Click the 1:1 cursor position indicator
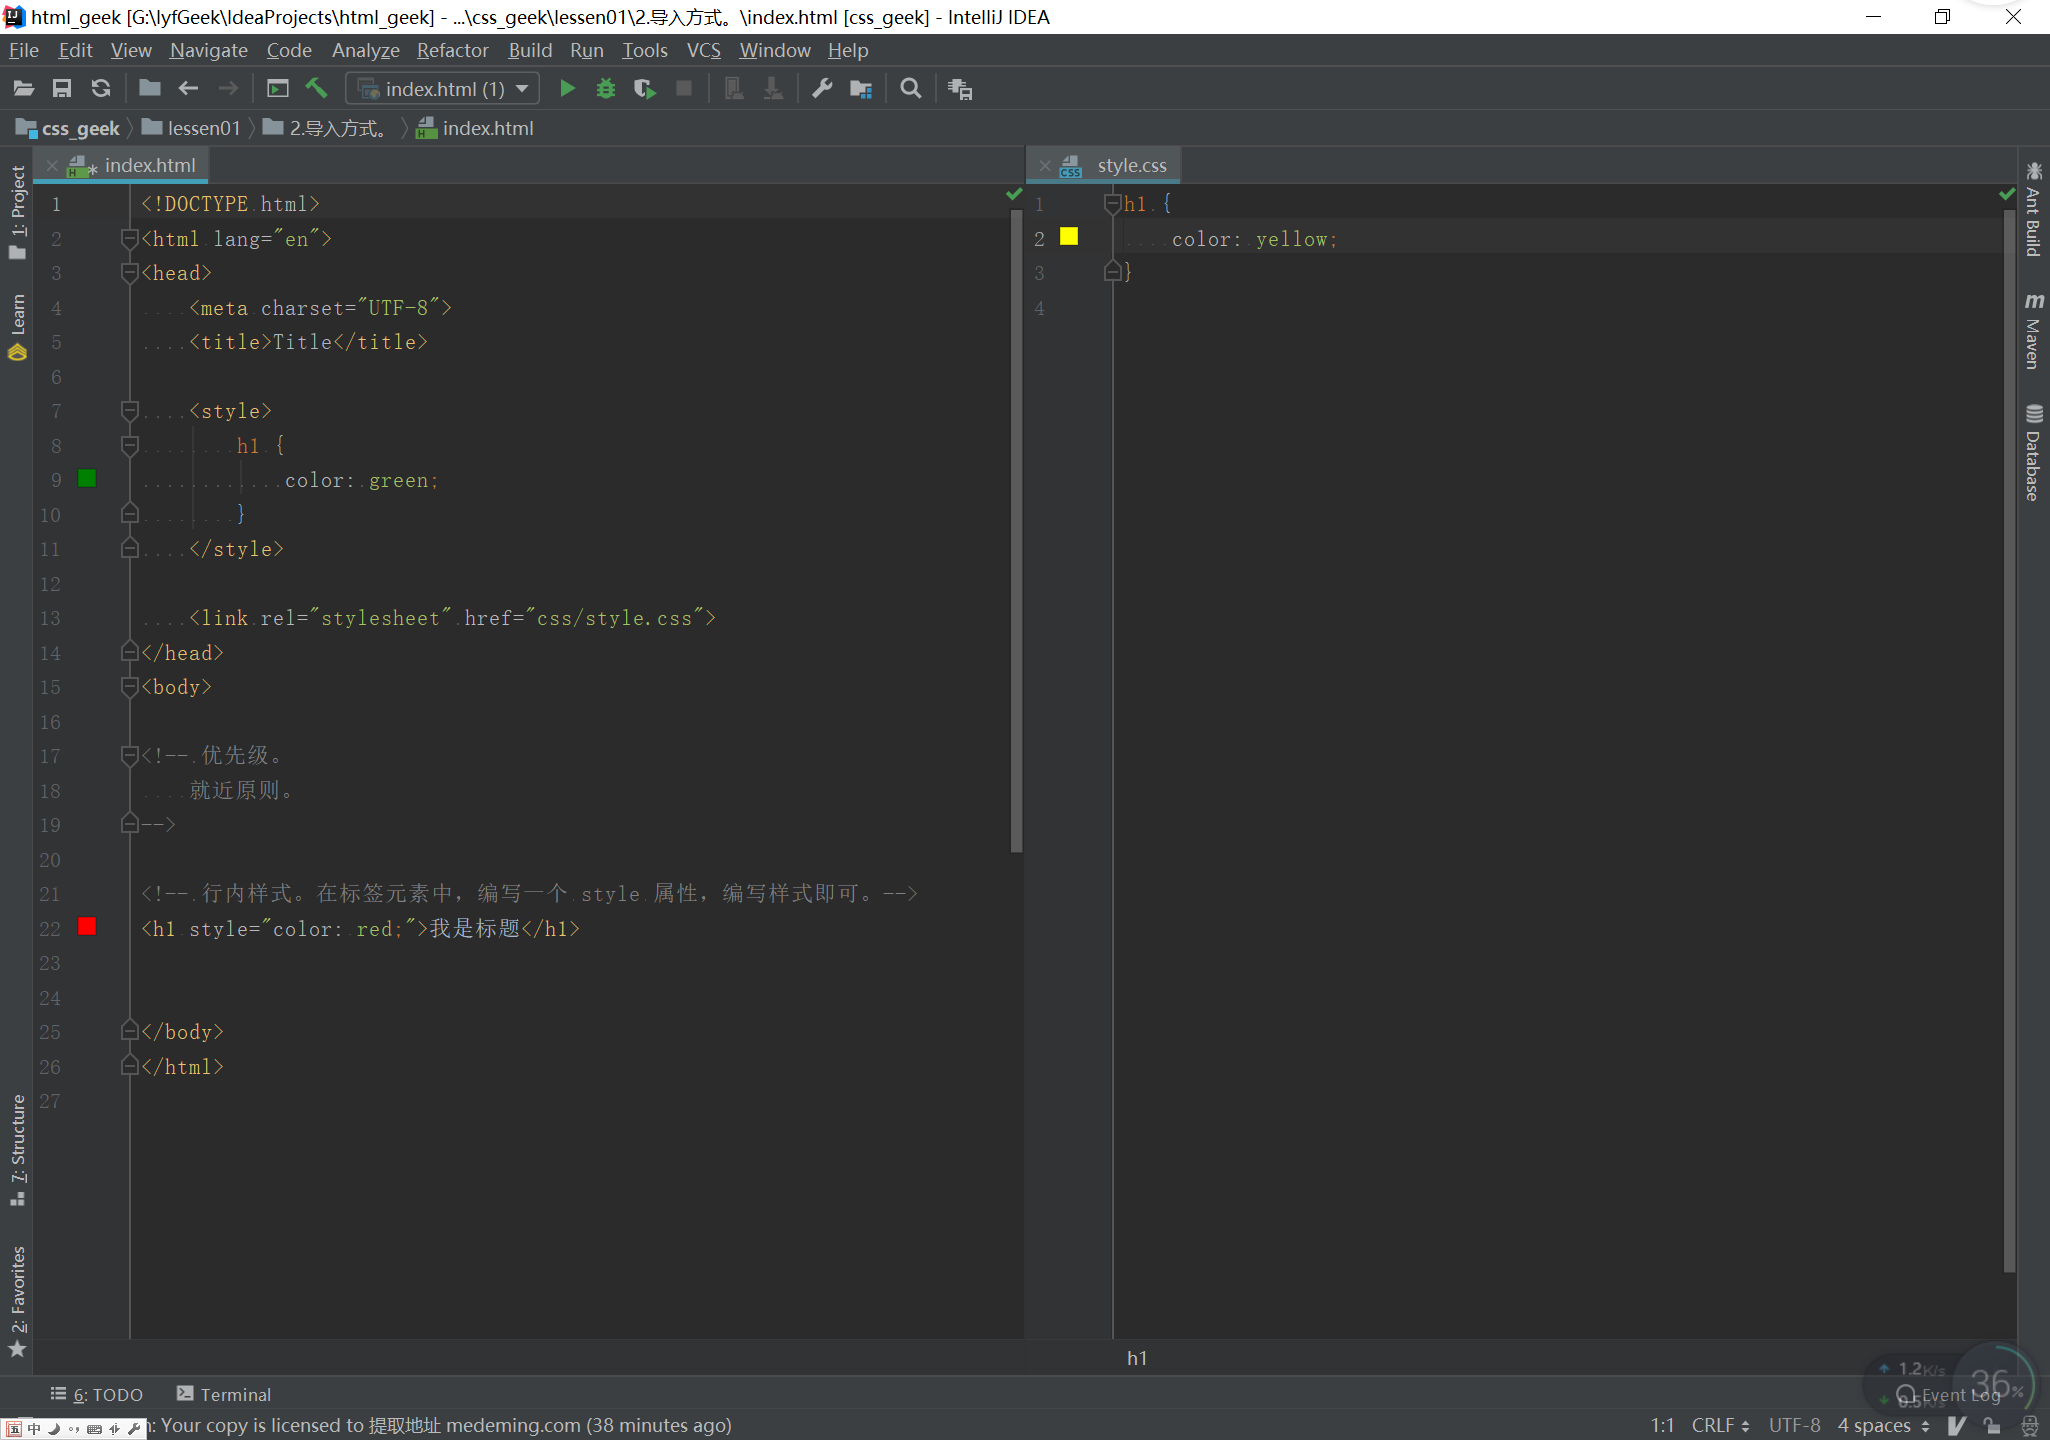 (x=1662, y=1425)
